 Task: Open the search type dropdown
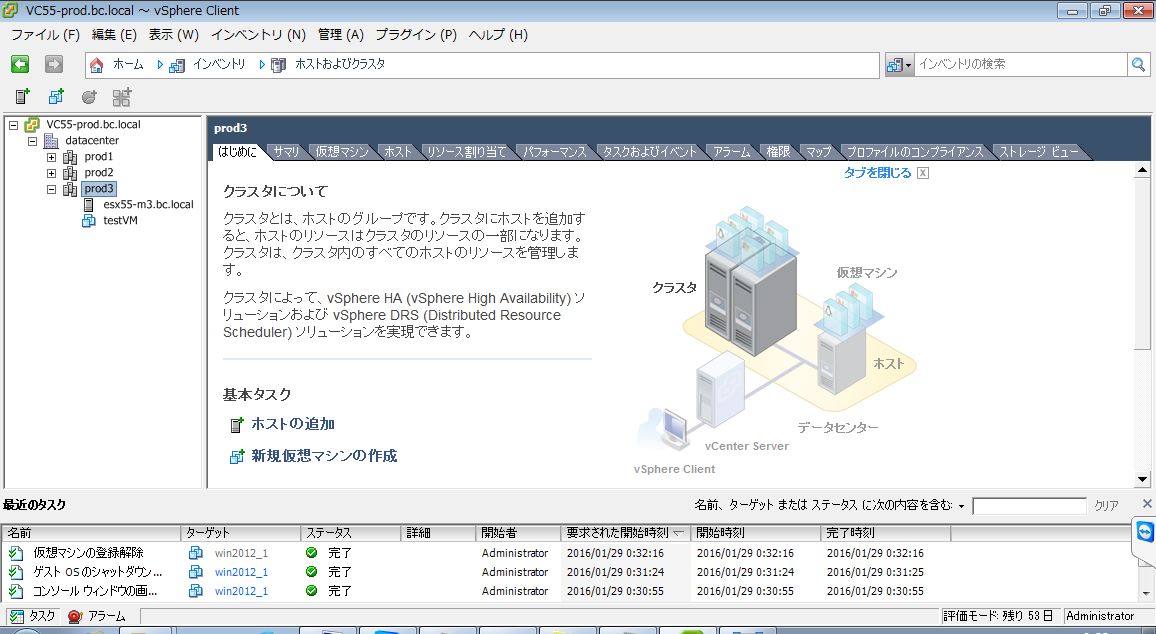(899, 65)
